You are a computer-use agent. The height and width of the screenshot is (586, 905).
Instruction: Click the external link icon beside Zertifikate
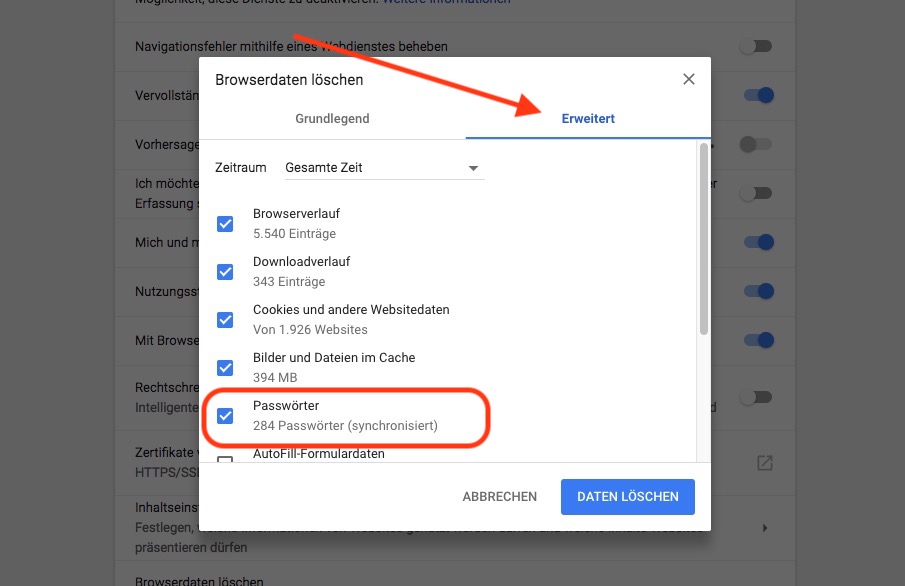764,462
